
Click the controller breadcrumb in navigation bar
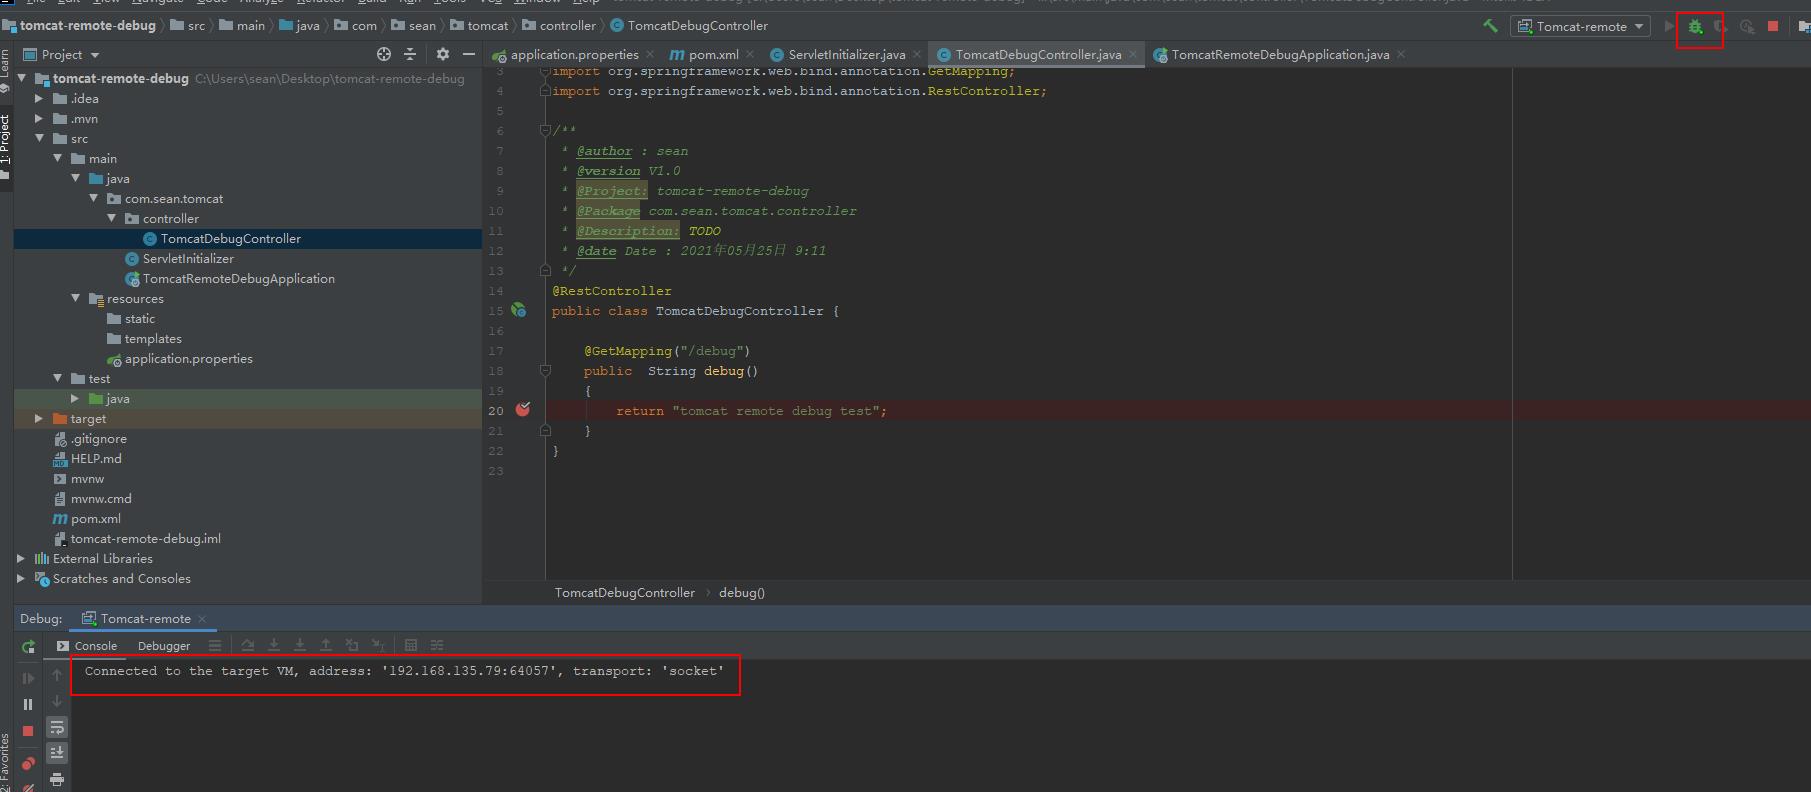567,26
